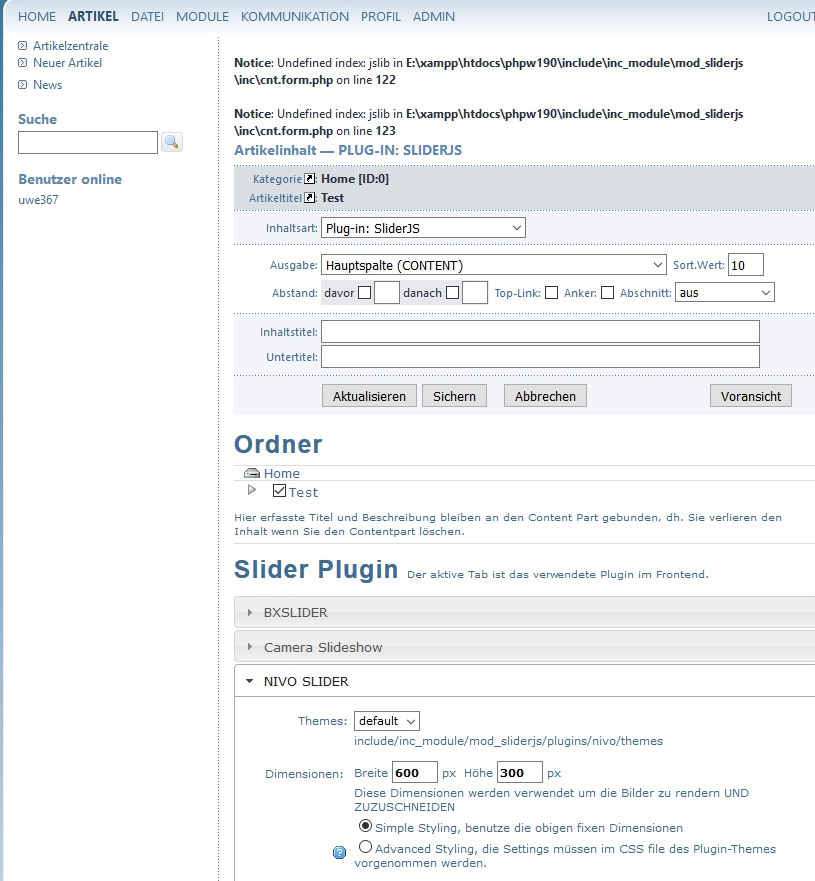Click the Home folder icon in Ordner
815x881 pixels.
click(x=252, y=474)
